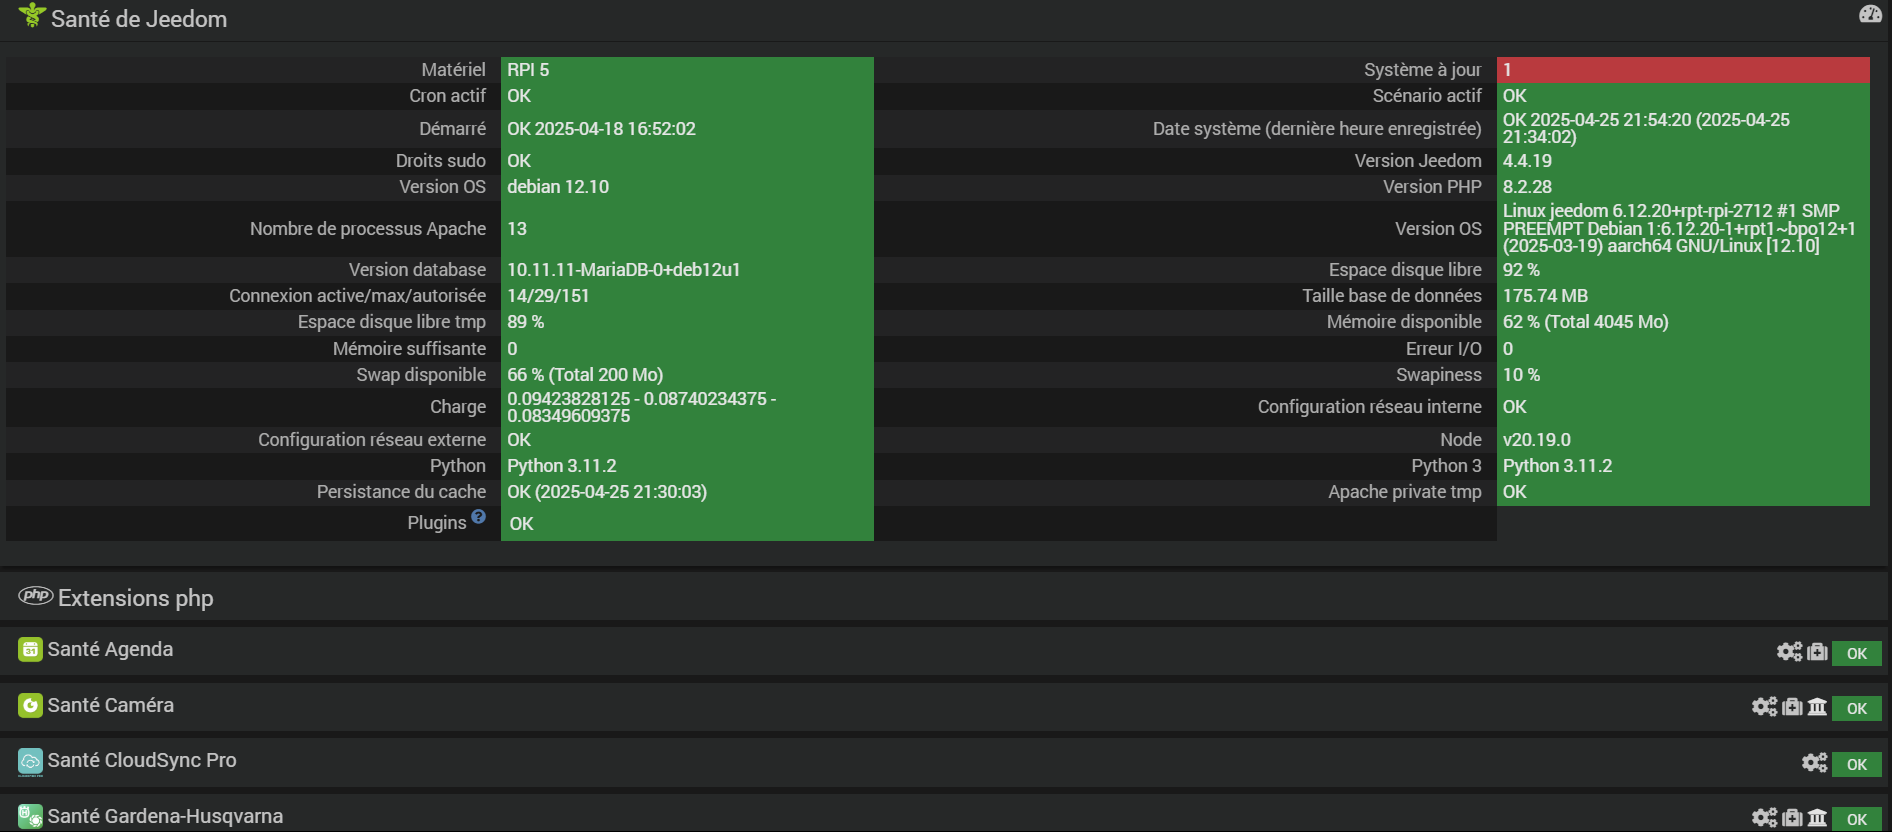Click the gears icon in Santé Agenda row
Viewport: 1892px width, 832px height.
point(1789,652)
